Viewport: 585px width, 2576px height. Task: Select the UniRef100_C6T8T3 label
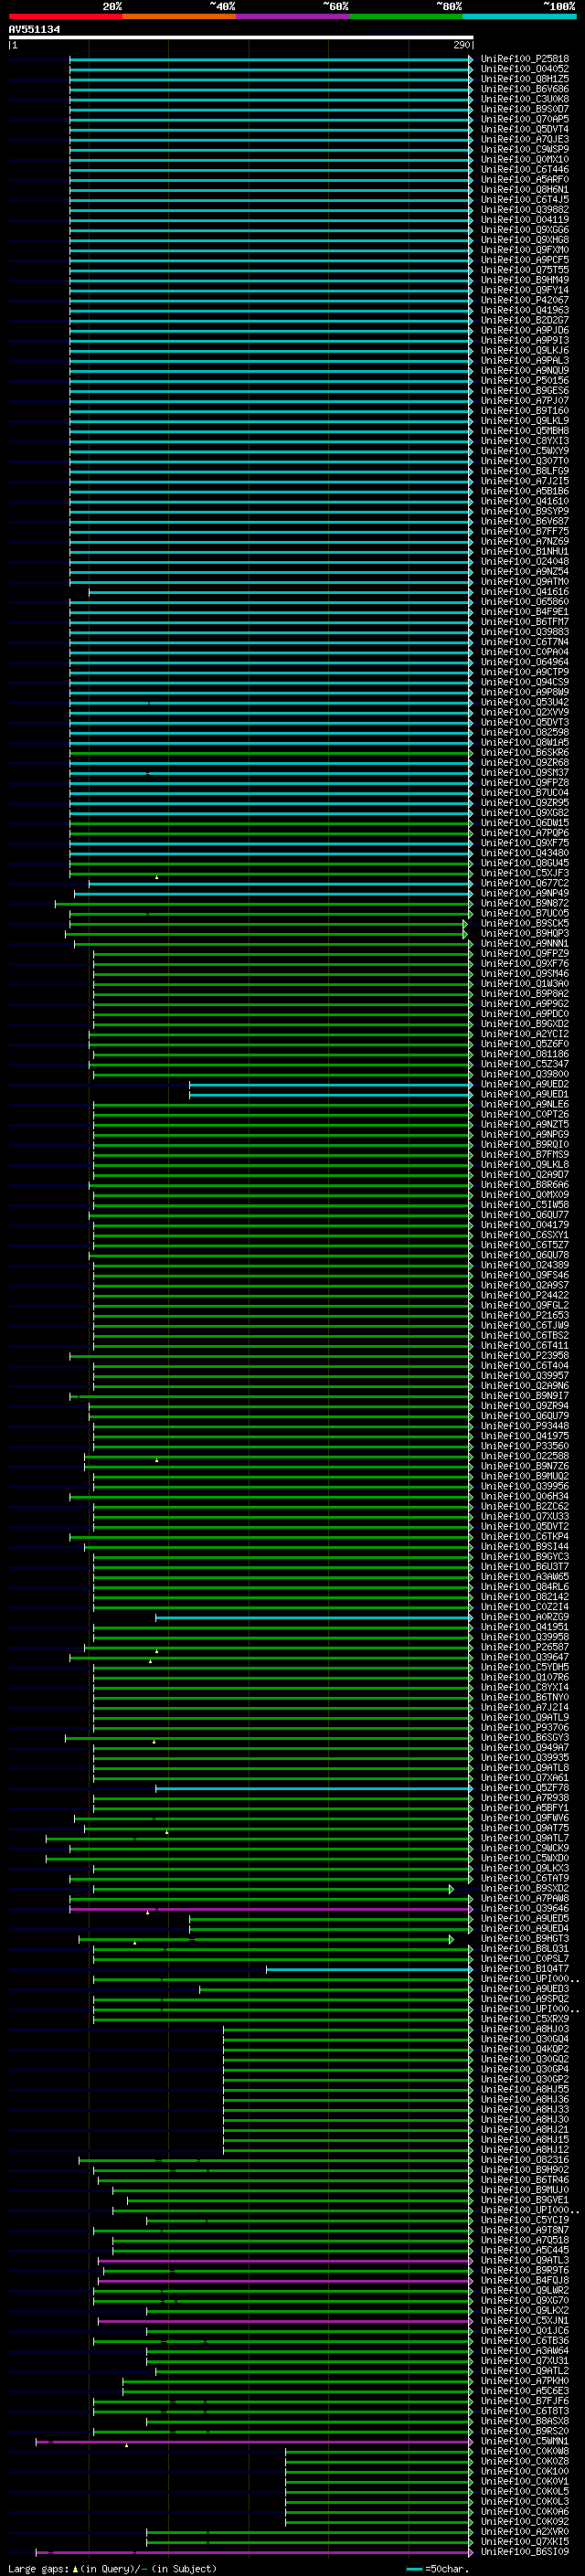tap(525, 2411)
